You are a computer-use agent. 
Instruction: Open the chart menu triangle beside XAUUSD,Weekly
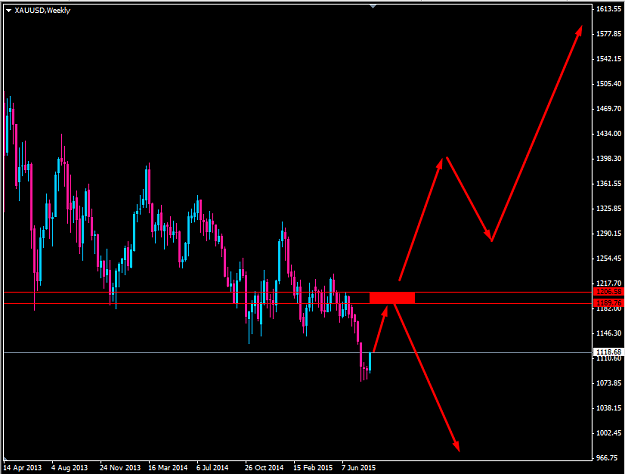coord(9,11)
